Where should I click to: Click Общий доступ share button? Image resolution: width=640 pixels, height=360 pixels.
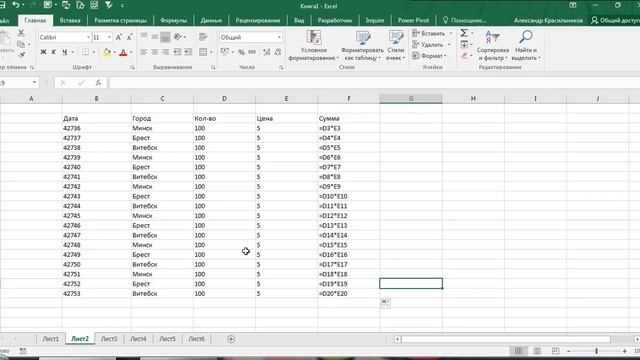tap(615, 20)
